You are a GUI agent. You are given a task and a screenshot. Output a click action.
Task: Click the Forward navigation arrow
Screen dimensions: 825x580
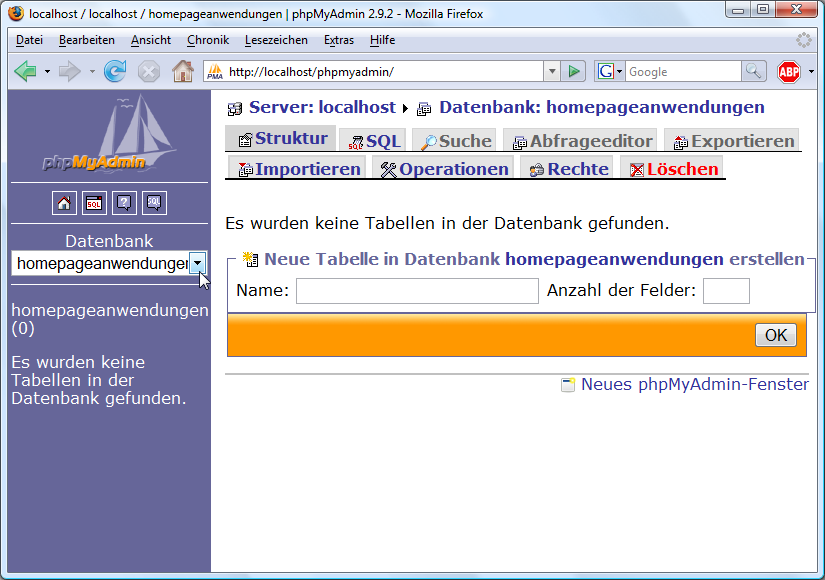point(70,71)
